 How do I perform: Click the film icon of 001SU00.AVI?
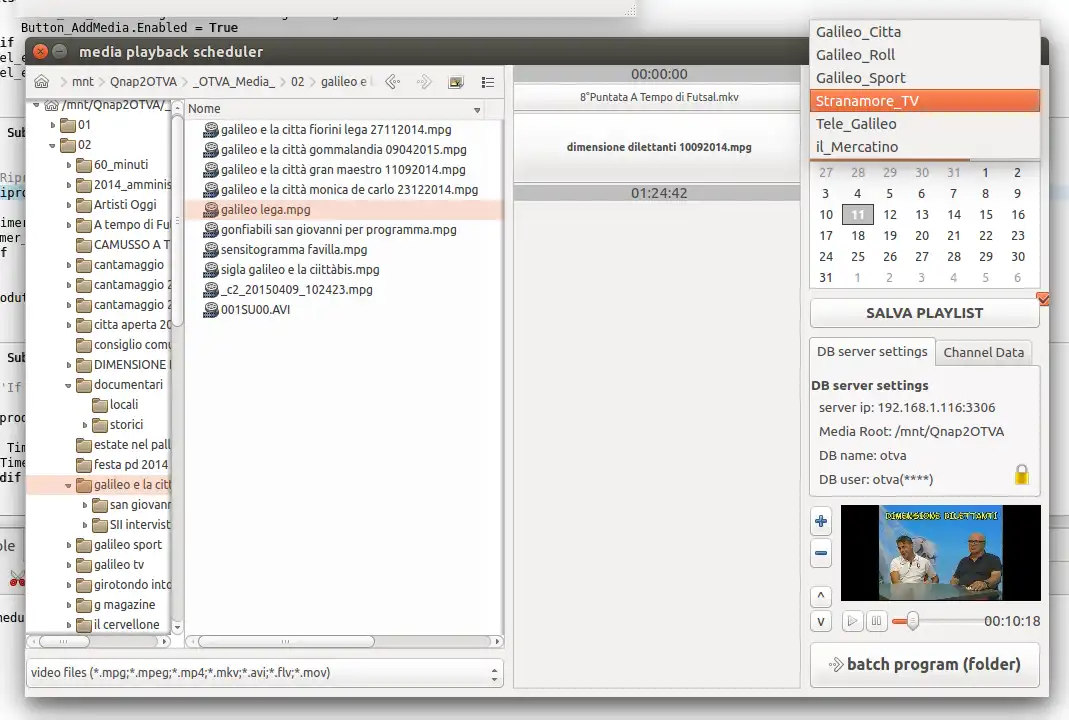point(211,310)
